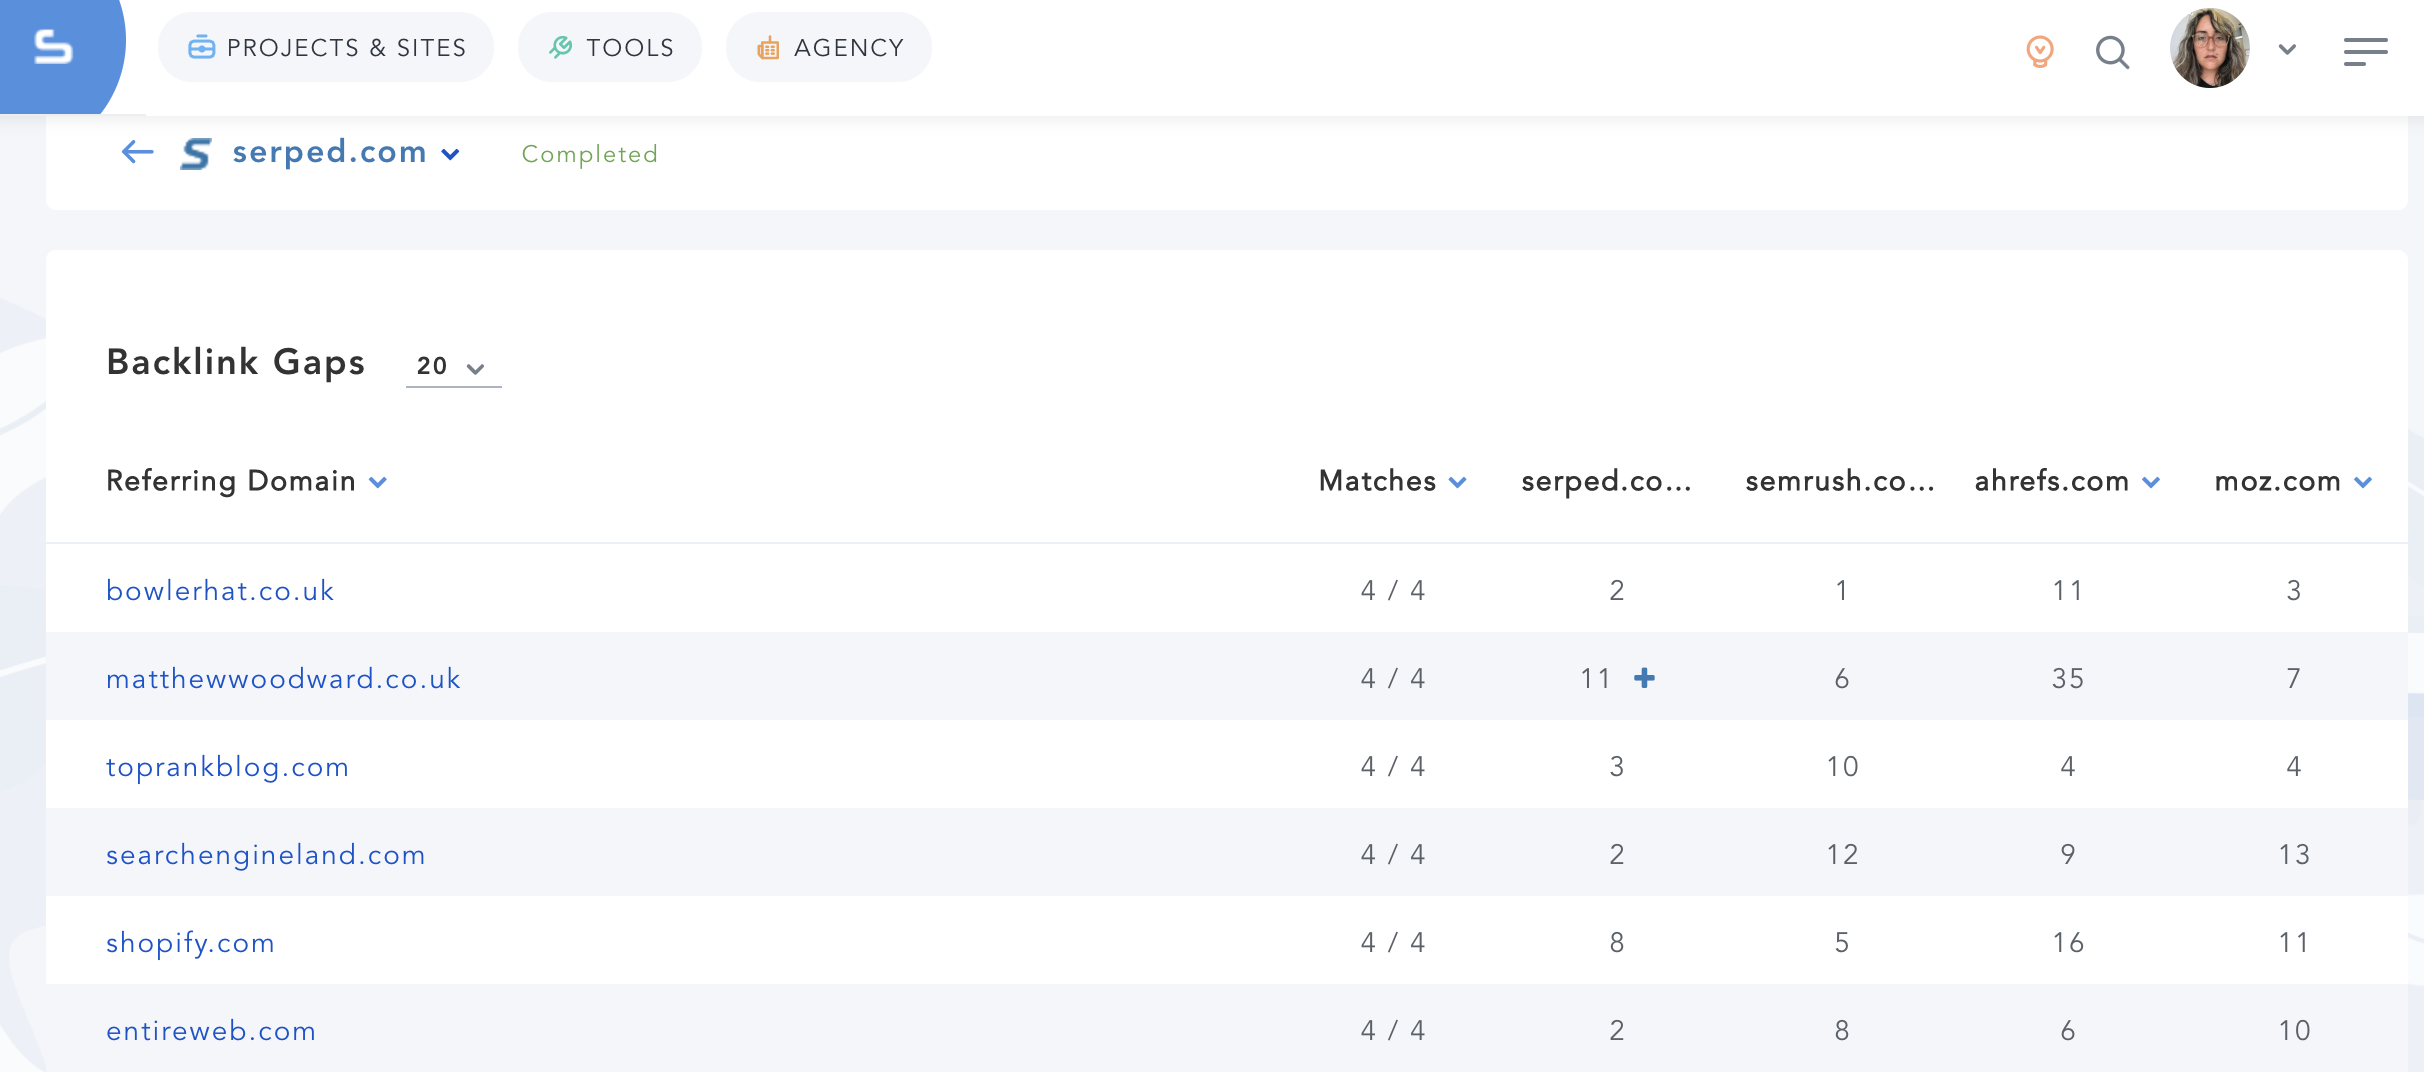Click the briefcase icon in Projects & Sites
Image resolution: width=2424 pixels, height=1072 pixels.
pyautogui.click(x=201, y=47)
